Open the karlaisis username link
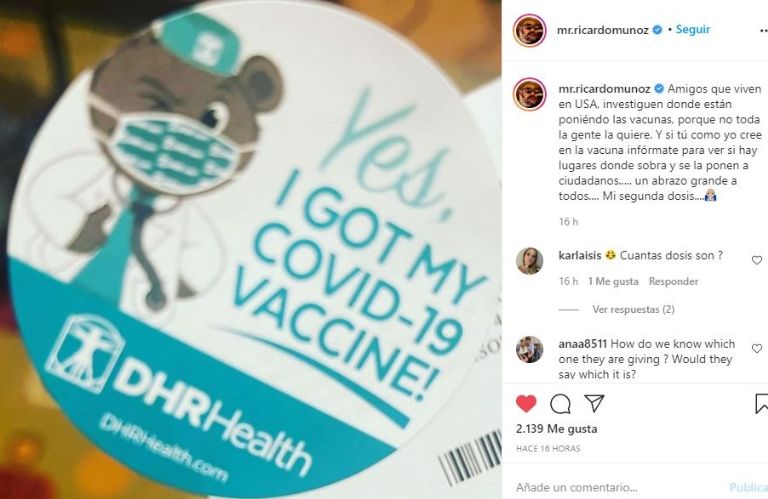This screenshot has height=499, width=768. point(579,255)
